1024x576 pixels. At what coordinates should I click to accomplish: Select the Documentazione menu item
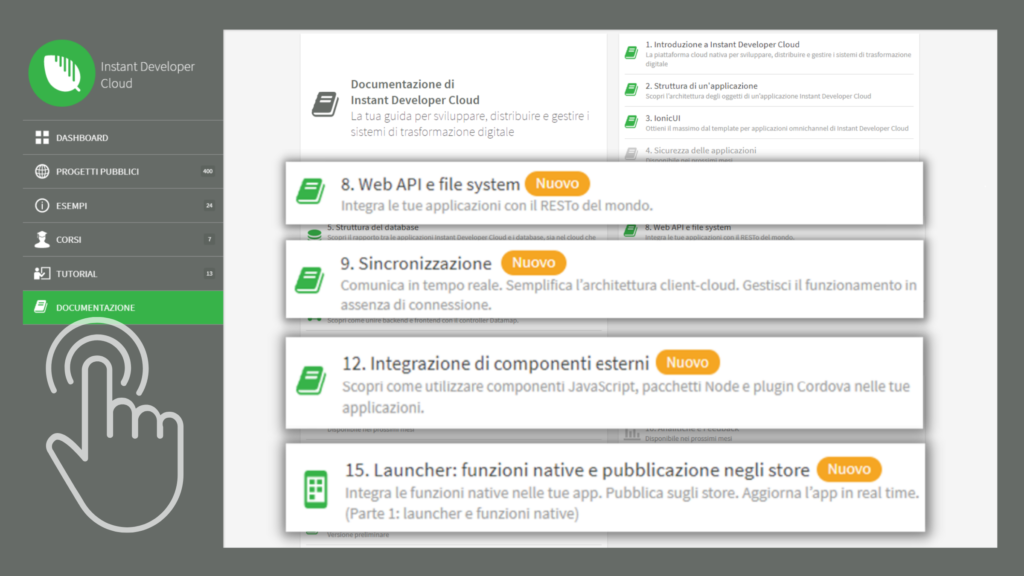click(123, 308)
